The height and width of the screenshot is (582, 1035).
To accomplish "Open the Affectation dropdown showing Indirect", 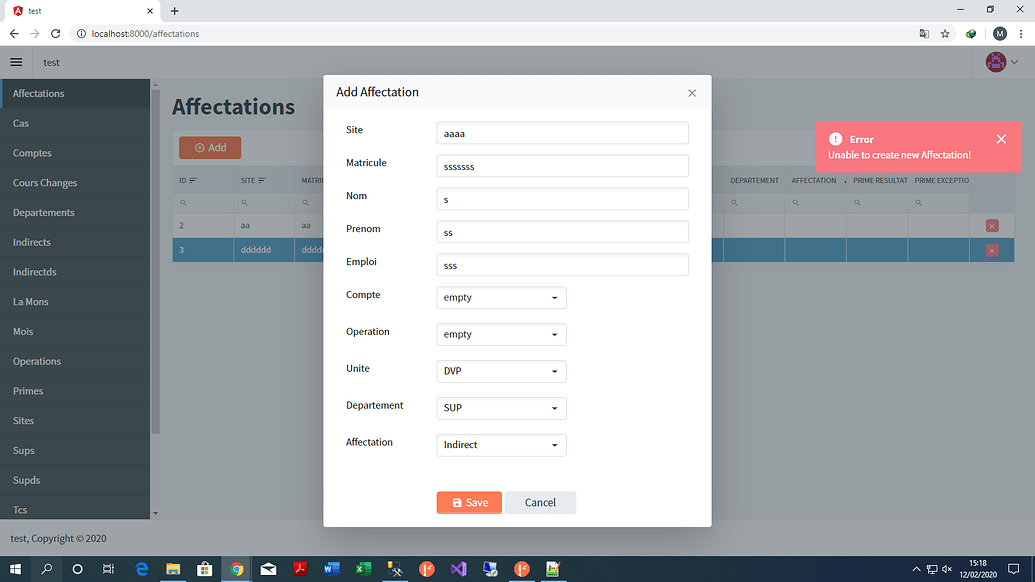I will tap(500, 444).
